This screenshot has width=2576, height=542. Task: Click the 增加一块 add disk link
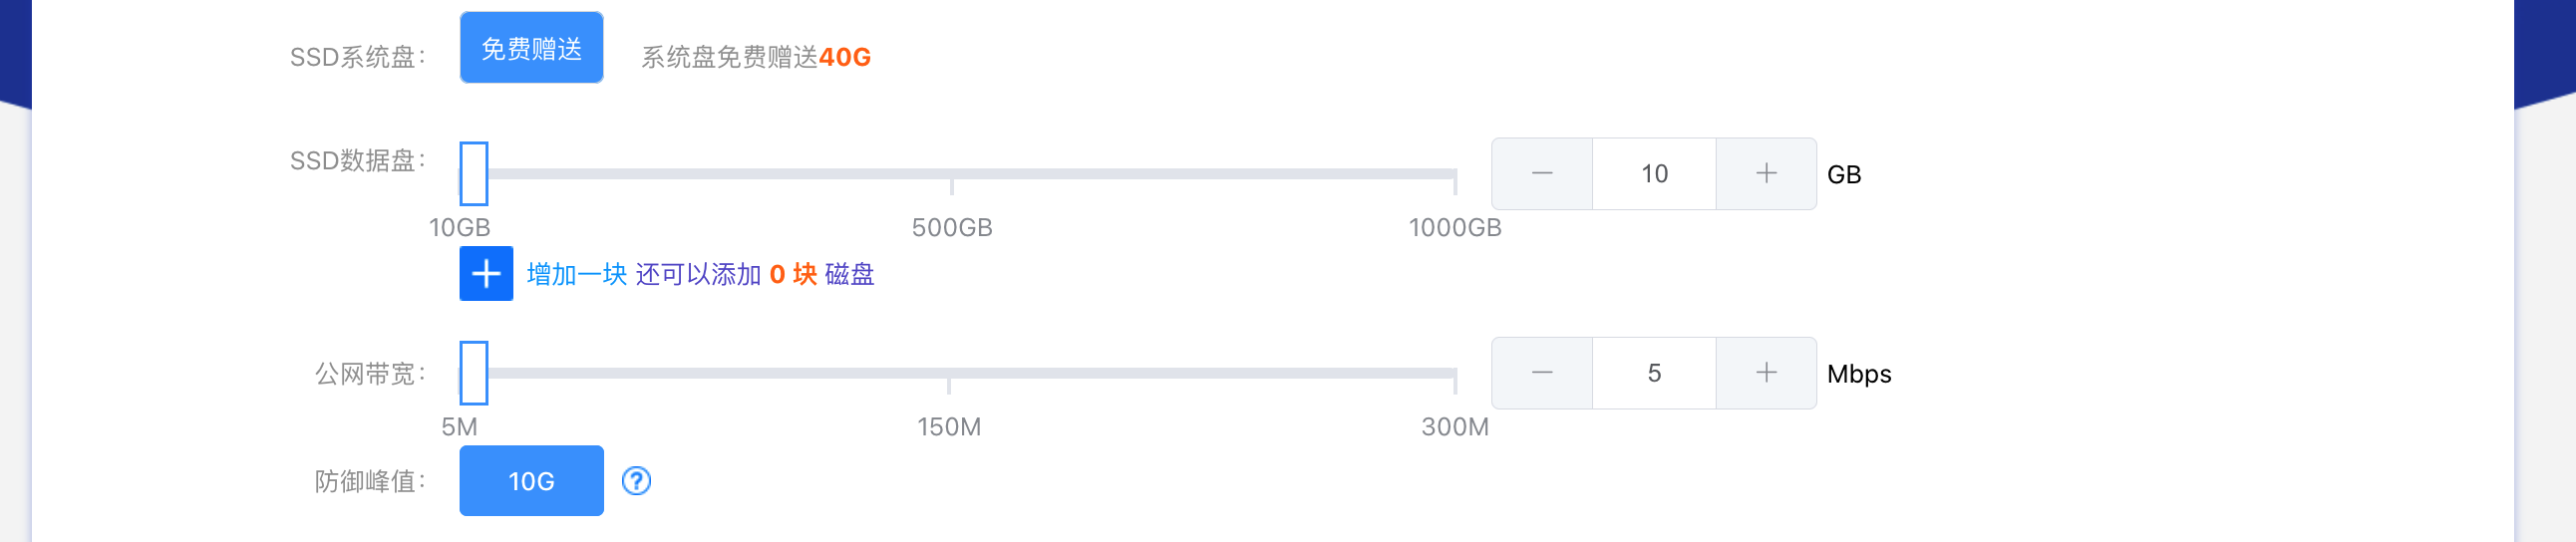(x=576, y=274)
